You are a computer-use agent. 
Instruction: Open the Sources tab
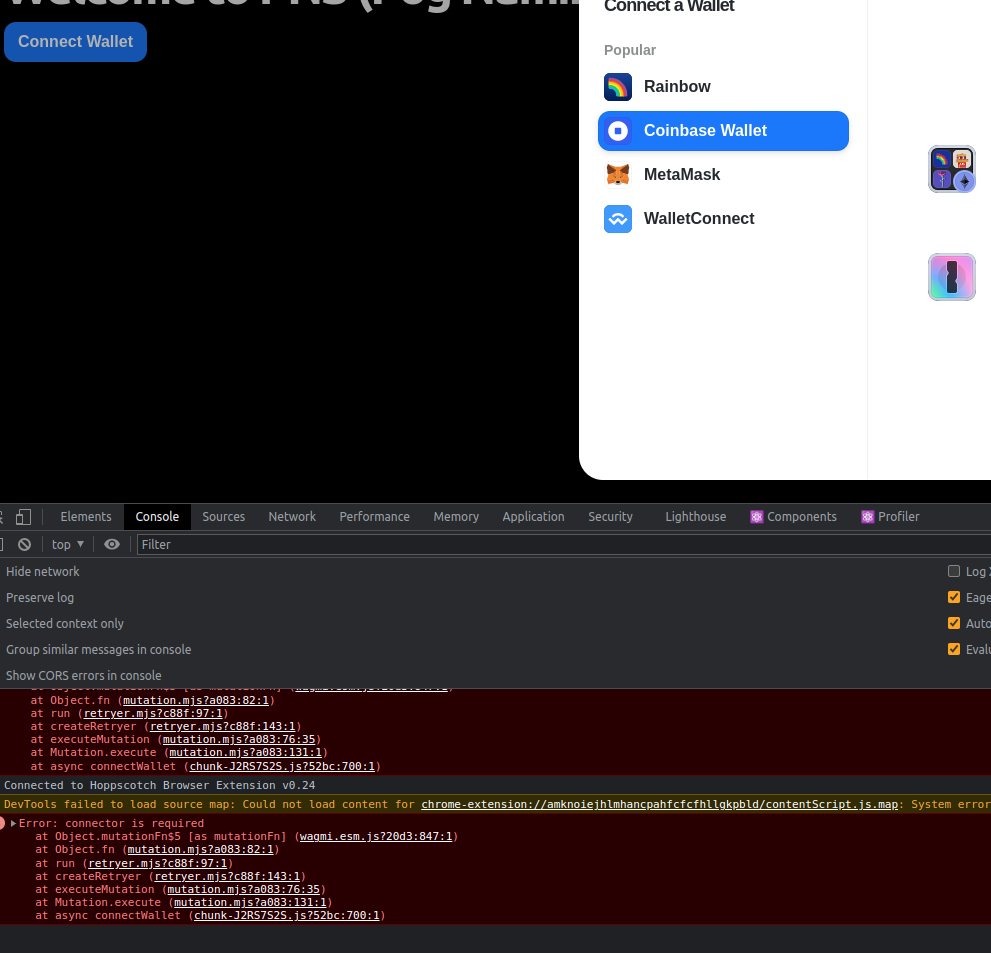(223, 516)
